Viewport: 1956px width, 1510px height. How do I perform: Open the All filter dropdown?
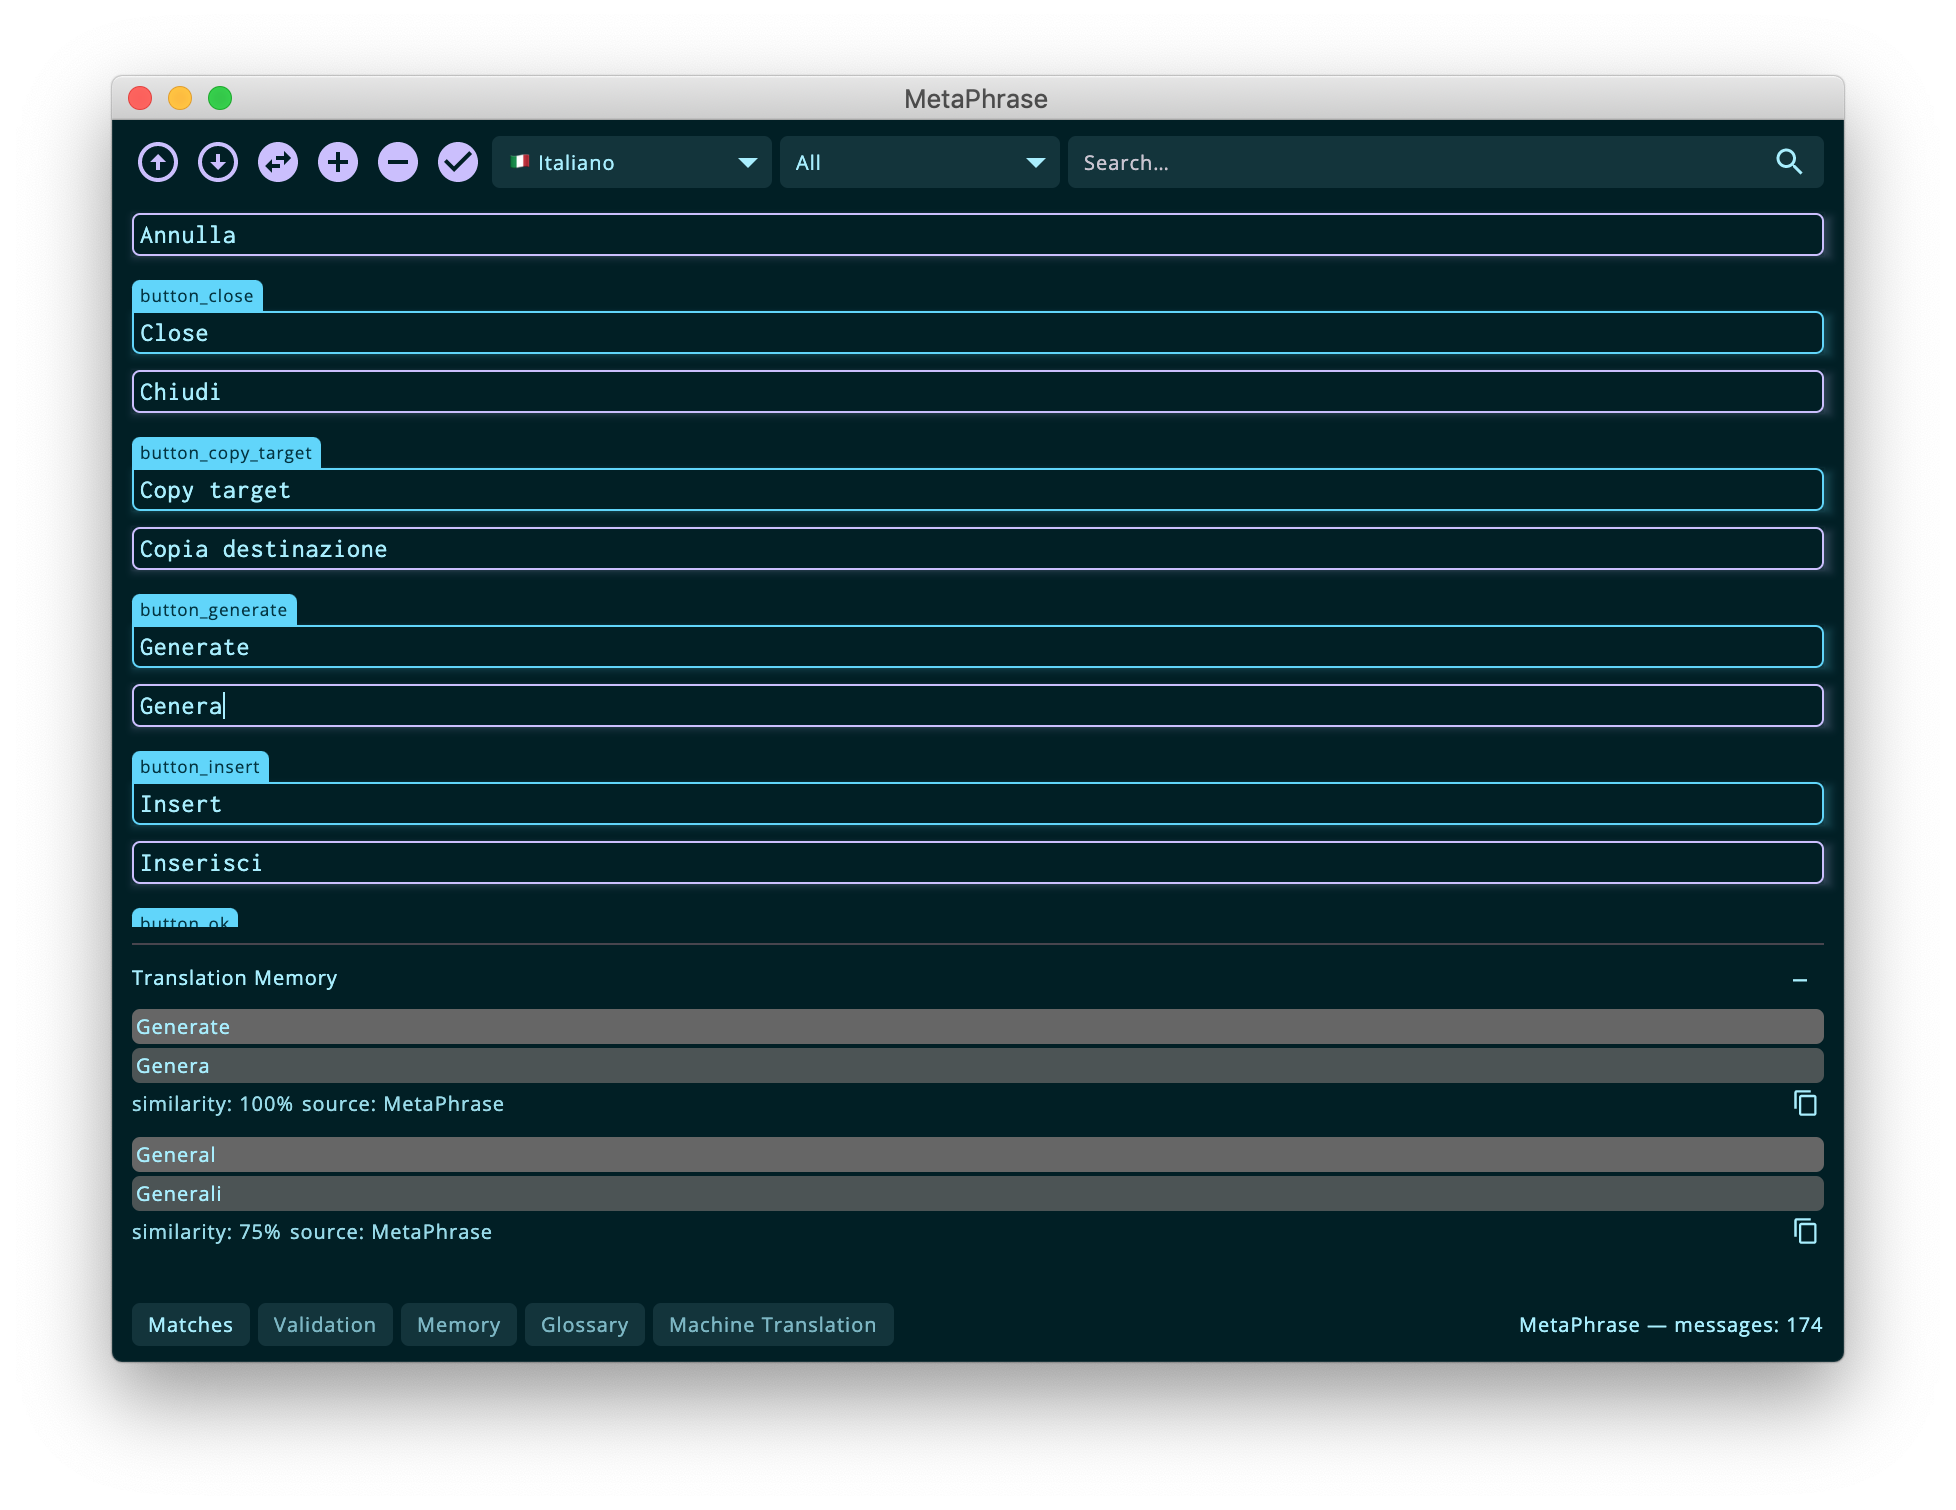920,162
